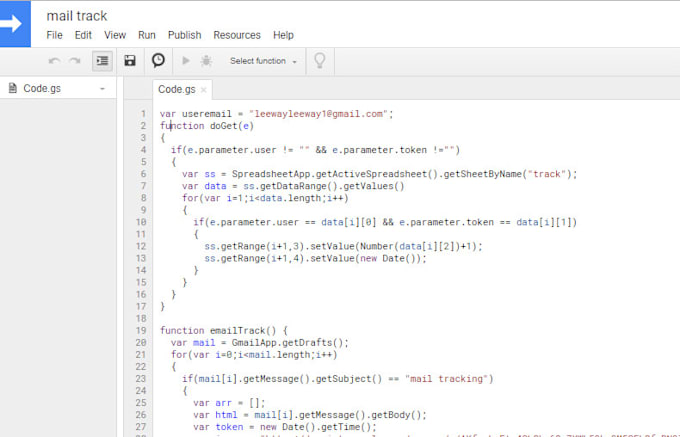Open current project's triggers clock icon
The width and height of the screenshot is (680, 437).
[x=158, y=60]
